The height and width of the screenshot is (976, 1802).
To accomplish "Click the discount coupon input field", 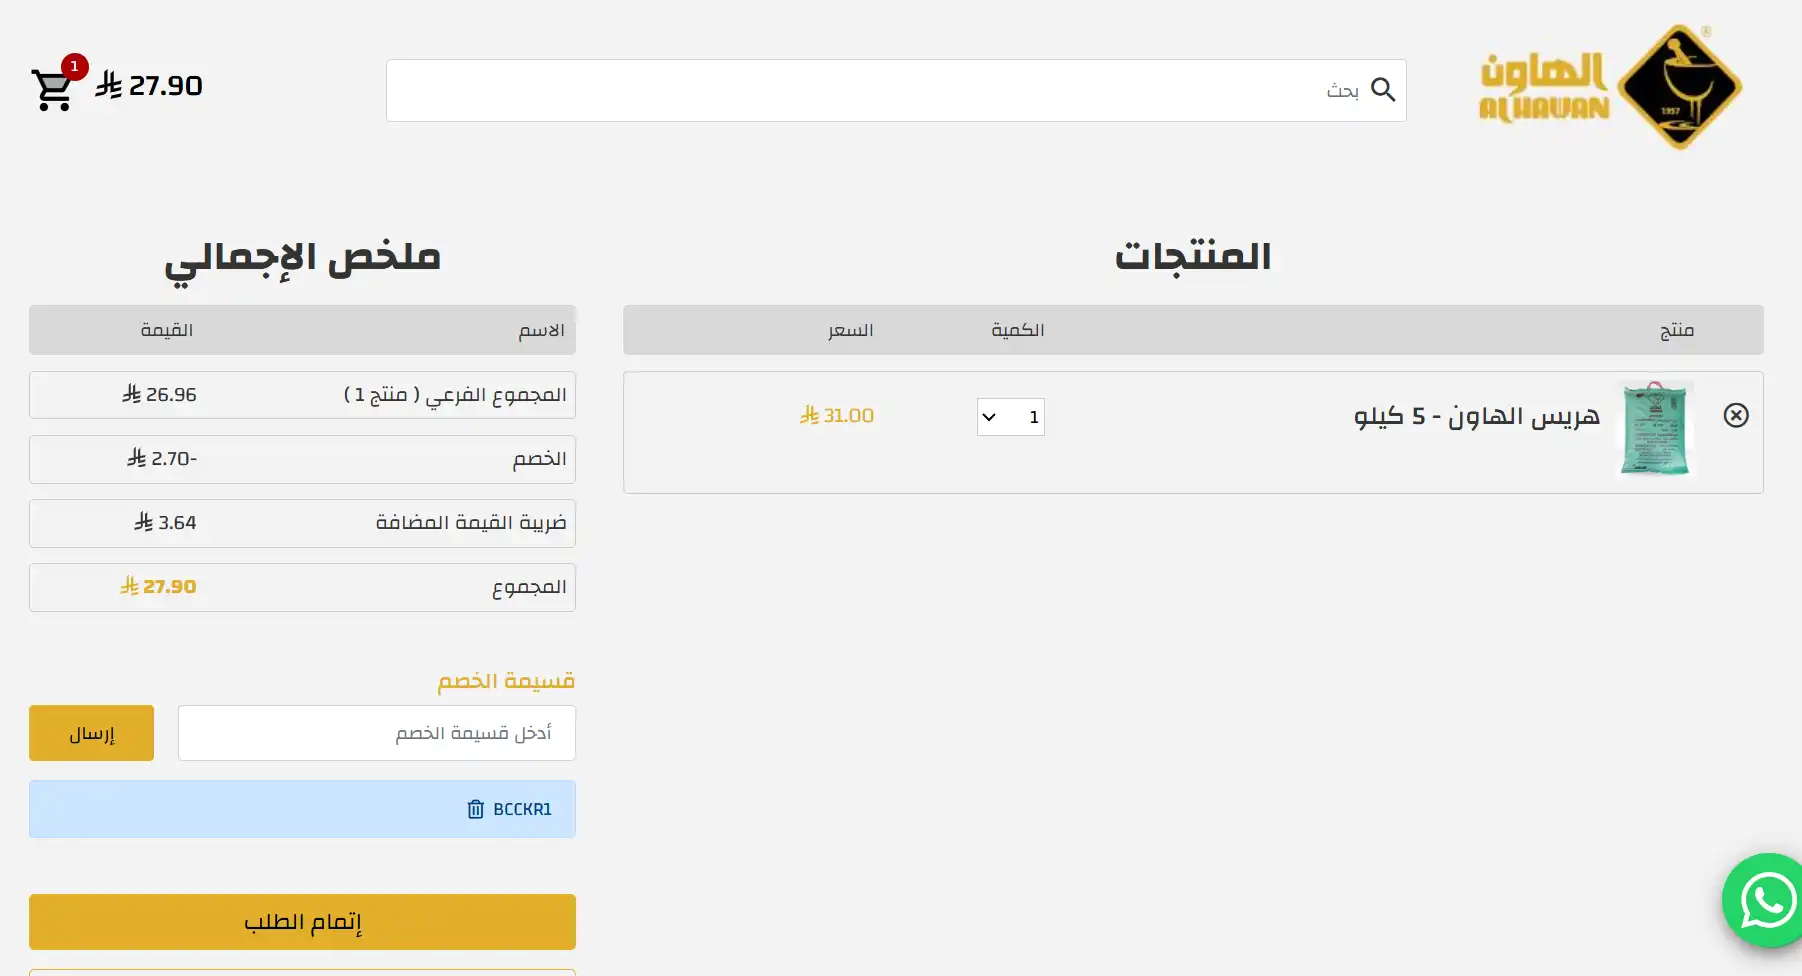I will [x=377, y=733].
